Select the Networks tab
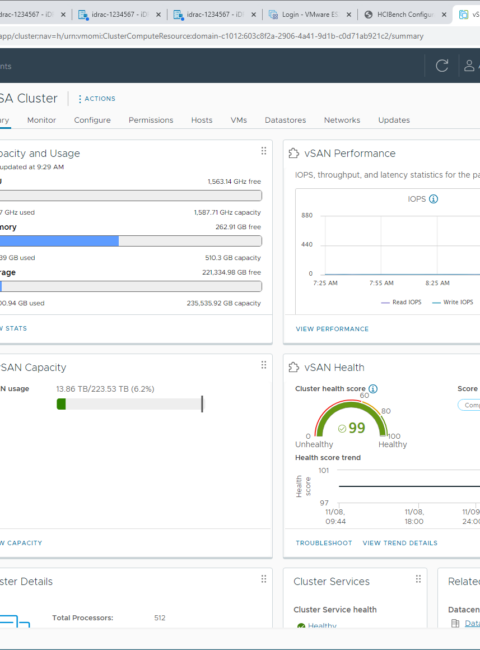The height and width of the screenshot is (650, 480). (342, 120)
